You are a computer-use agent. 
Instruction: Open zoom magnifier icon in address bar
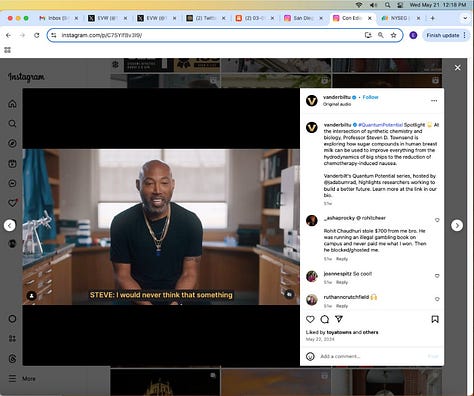[x=381, y=35]
